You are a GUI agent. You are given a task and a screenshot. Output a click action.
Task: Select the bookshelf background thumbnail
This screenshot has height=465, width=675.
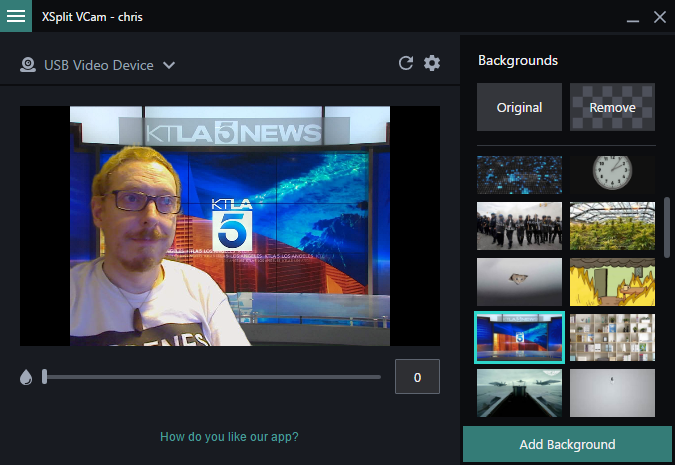(612, 338)
